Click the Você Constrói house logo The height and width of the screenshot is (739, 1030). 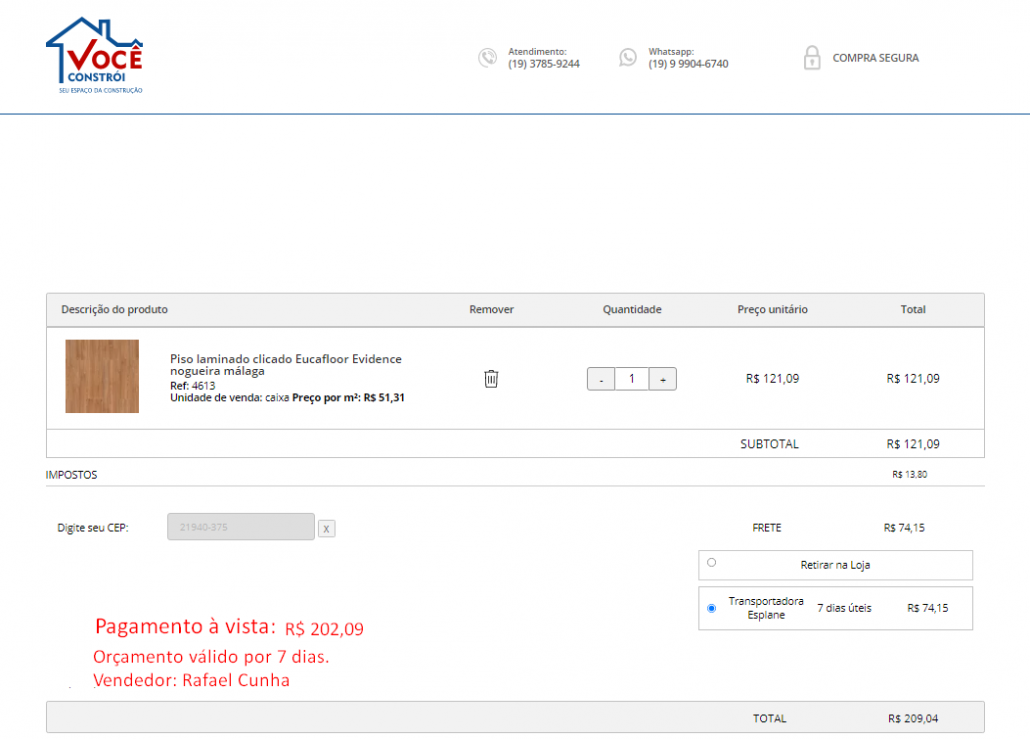(x=94, y=54)
